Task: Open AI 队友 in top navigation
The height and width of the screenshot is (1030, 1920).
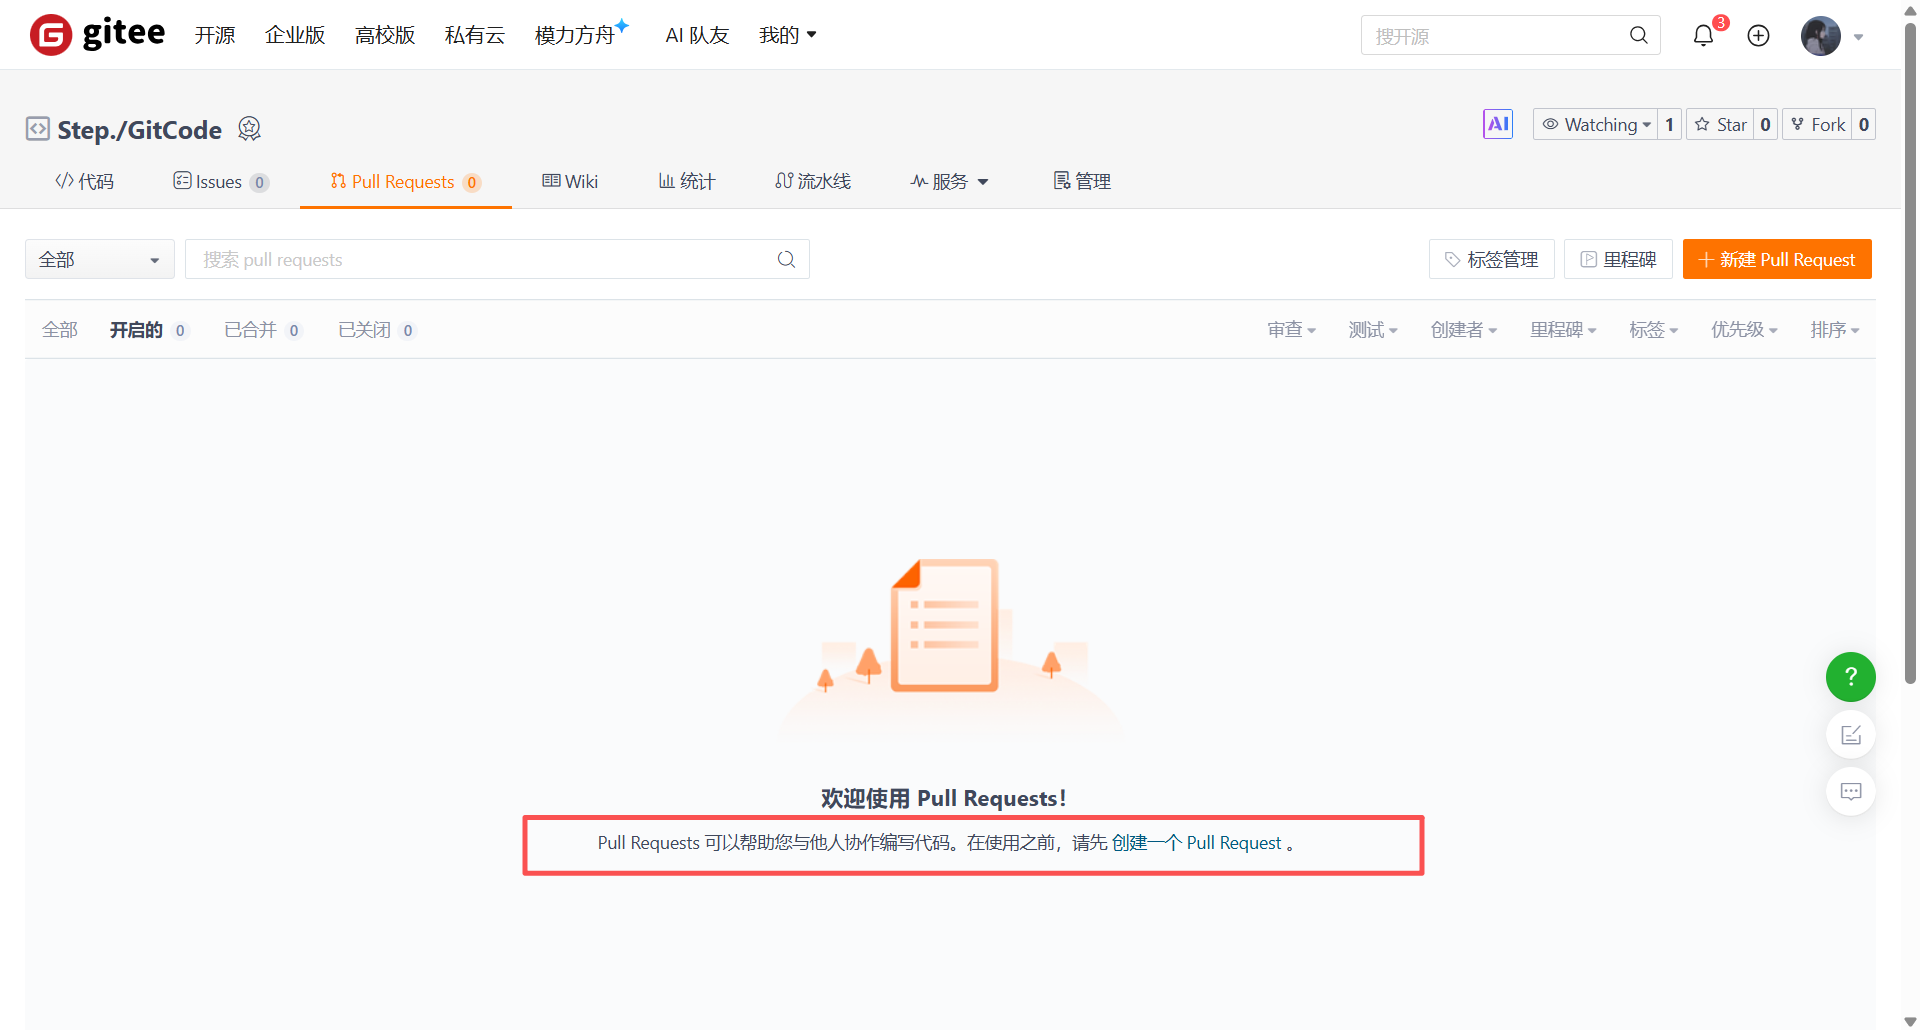Action: coord(697,35)
